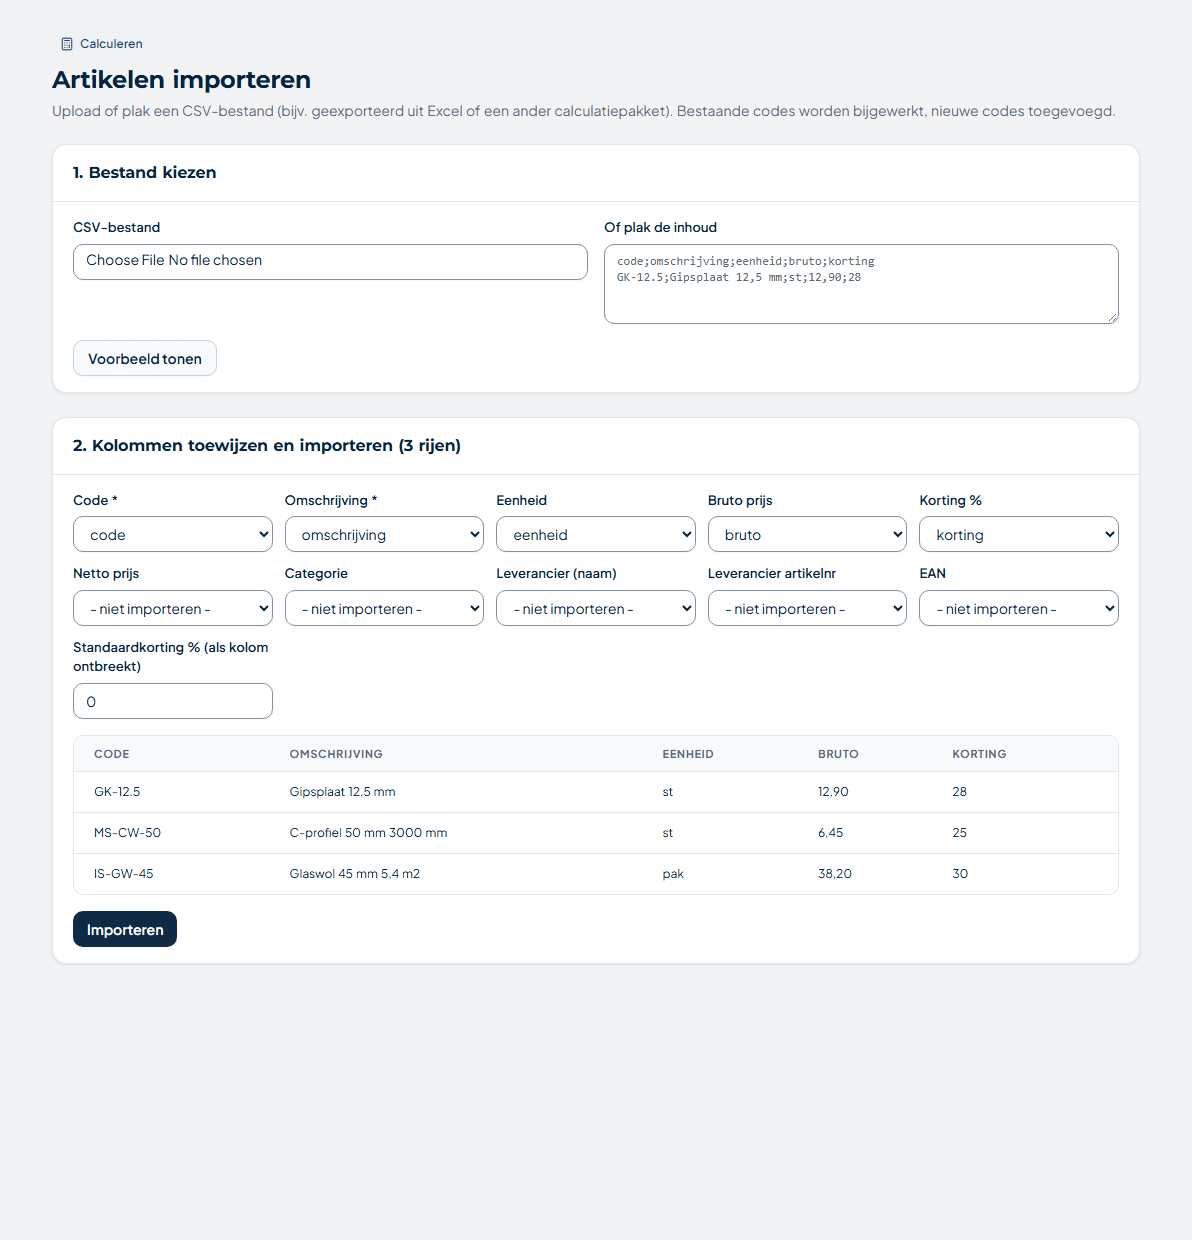
Task: Click the KORTING column header
Action: click(979, 754)
